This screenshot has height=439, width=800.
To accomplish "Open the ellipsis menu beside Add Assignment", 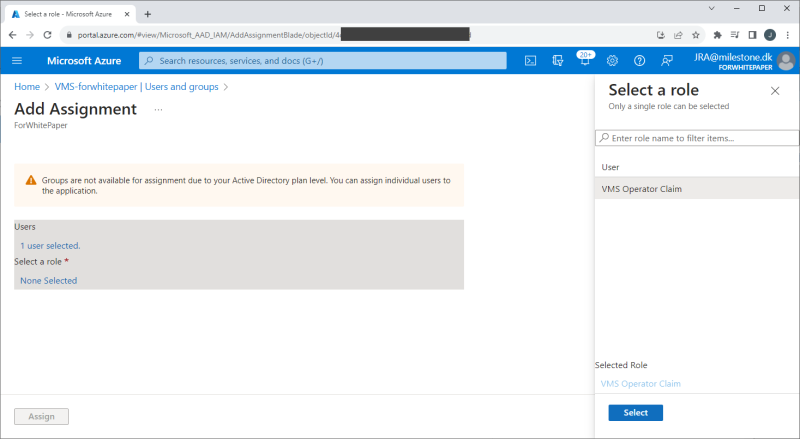I will click(x=158, y=109).
